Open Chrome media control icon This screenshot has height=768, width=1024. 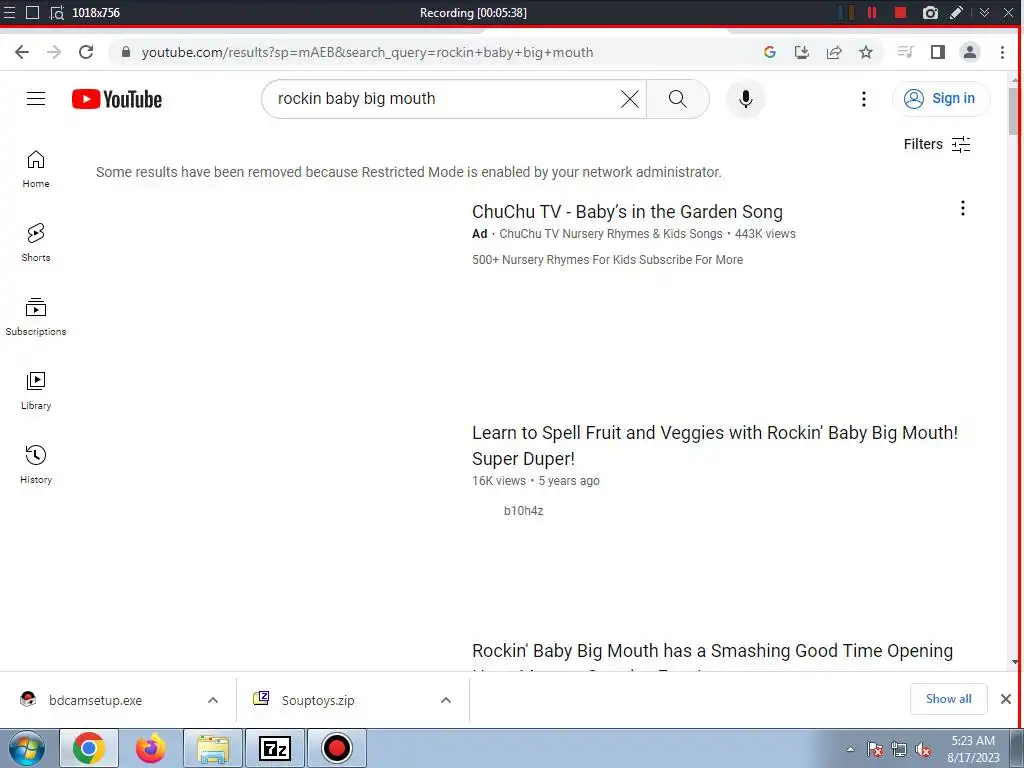[x=905, y=52]
